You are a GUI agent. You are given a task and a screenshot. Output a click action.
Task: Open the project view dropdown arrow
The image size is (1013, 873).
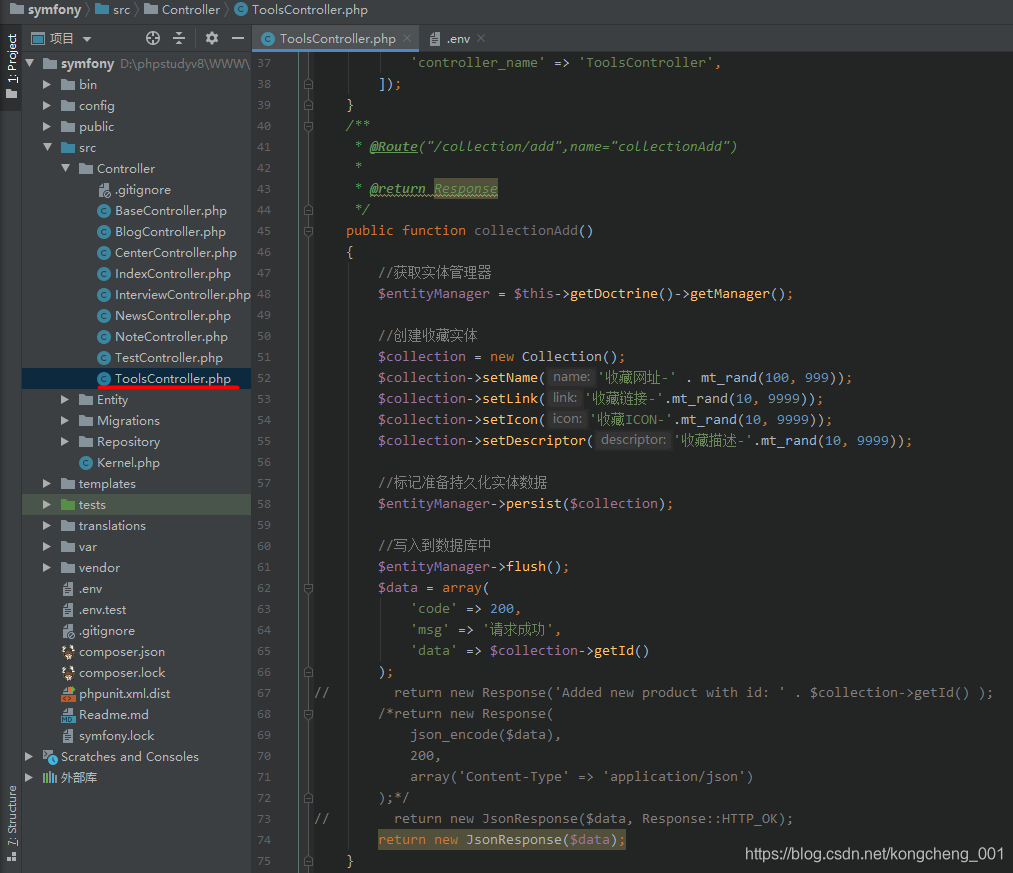click(x=87, y=39)
